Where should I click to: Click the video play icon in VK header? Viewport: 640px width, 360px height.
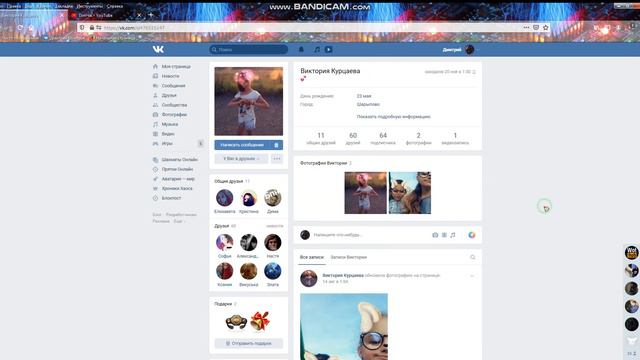tap(329, 49)
